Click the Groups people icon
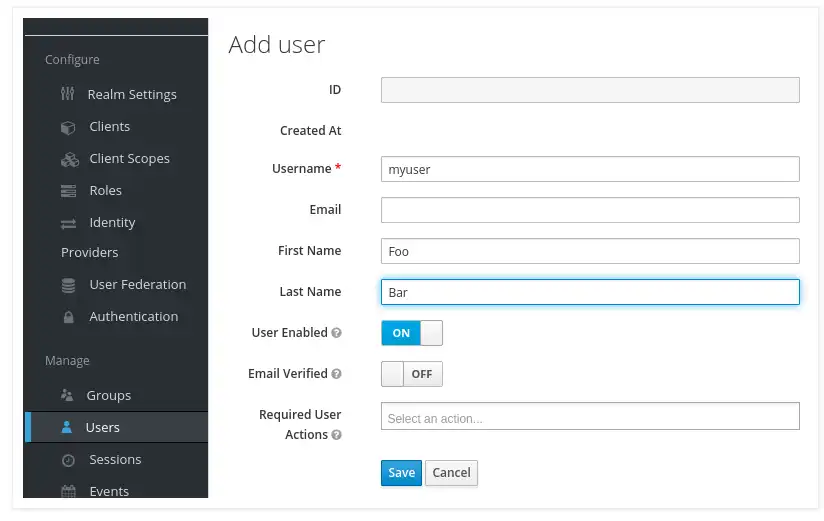The width and height of the screenshot is (824, 521). [68, 396]
